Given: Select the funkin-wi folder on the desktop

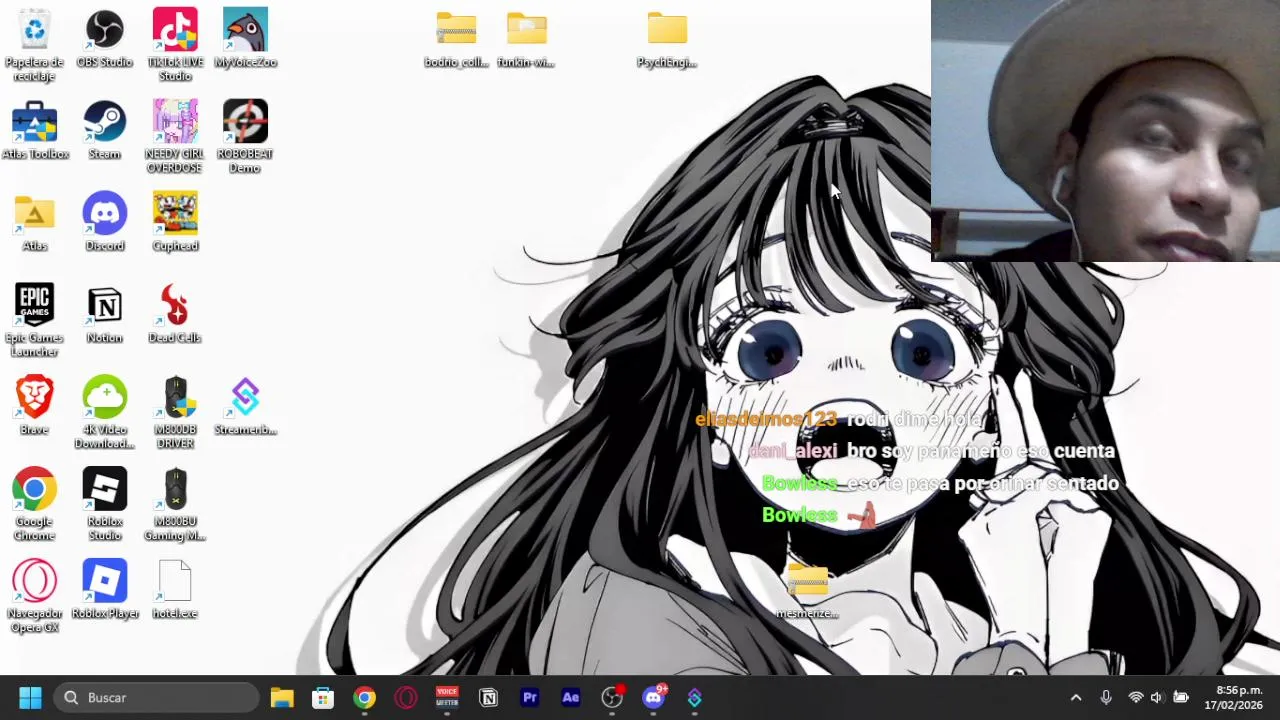Looking at the screenshot, I should point(526,40).
